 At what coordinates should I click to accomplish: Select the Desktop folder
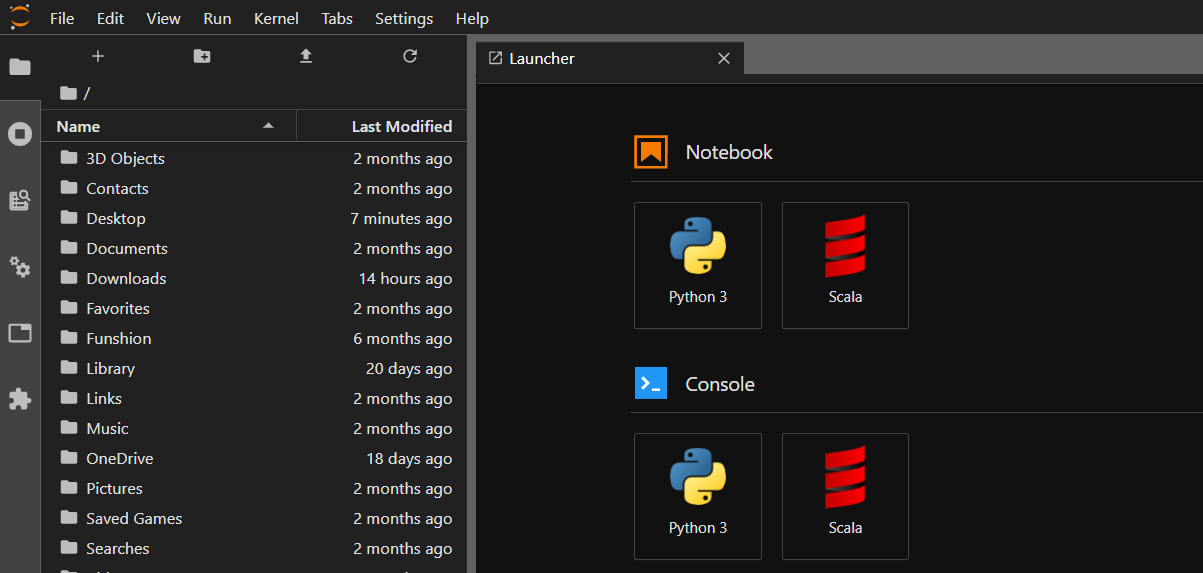254,218
